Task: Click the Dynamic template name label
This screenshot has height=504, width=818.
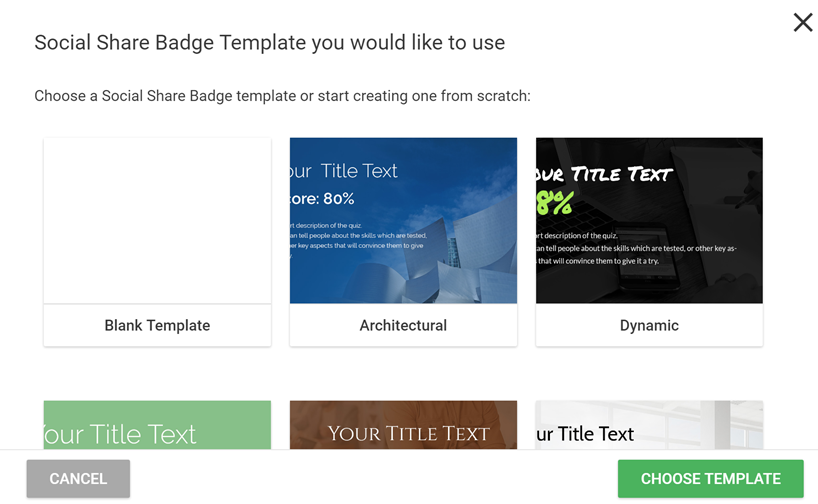Action: (649, 325)
